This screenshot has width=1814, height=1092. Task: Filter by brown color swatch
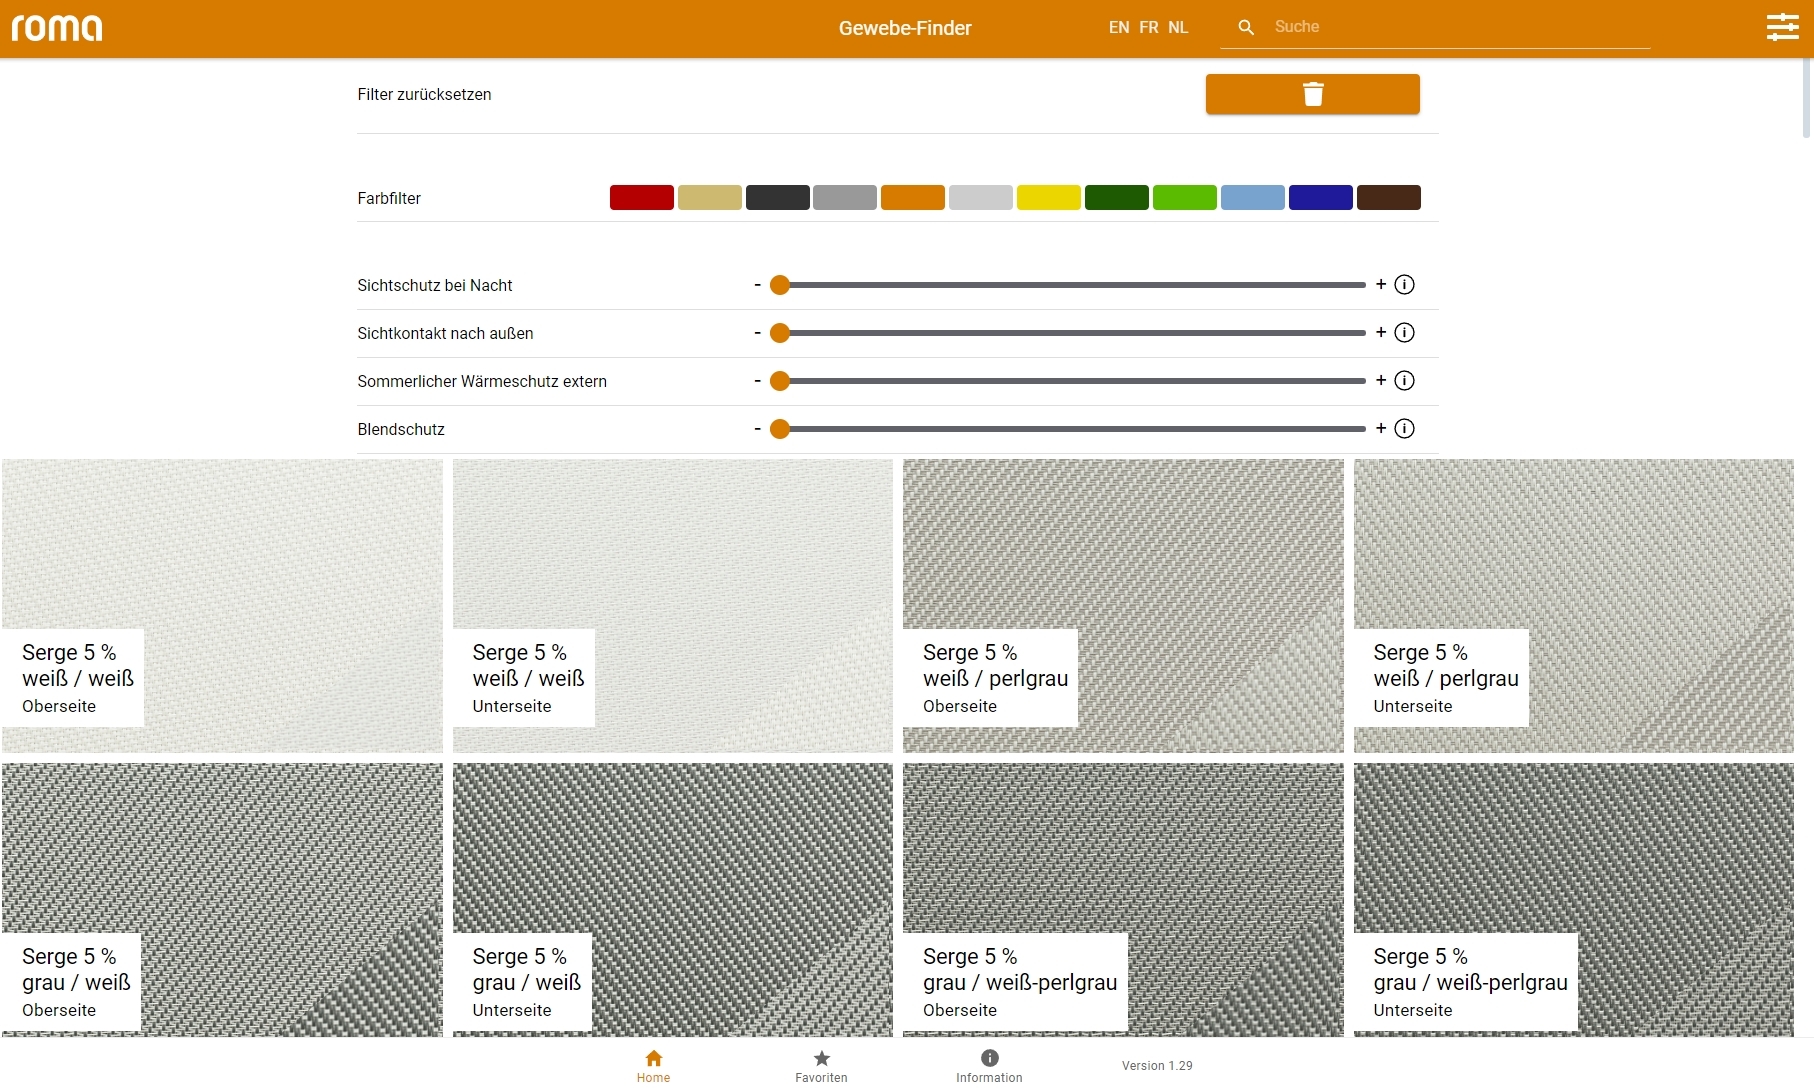[1389, 197]
